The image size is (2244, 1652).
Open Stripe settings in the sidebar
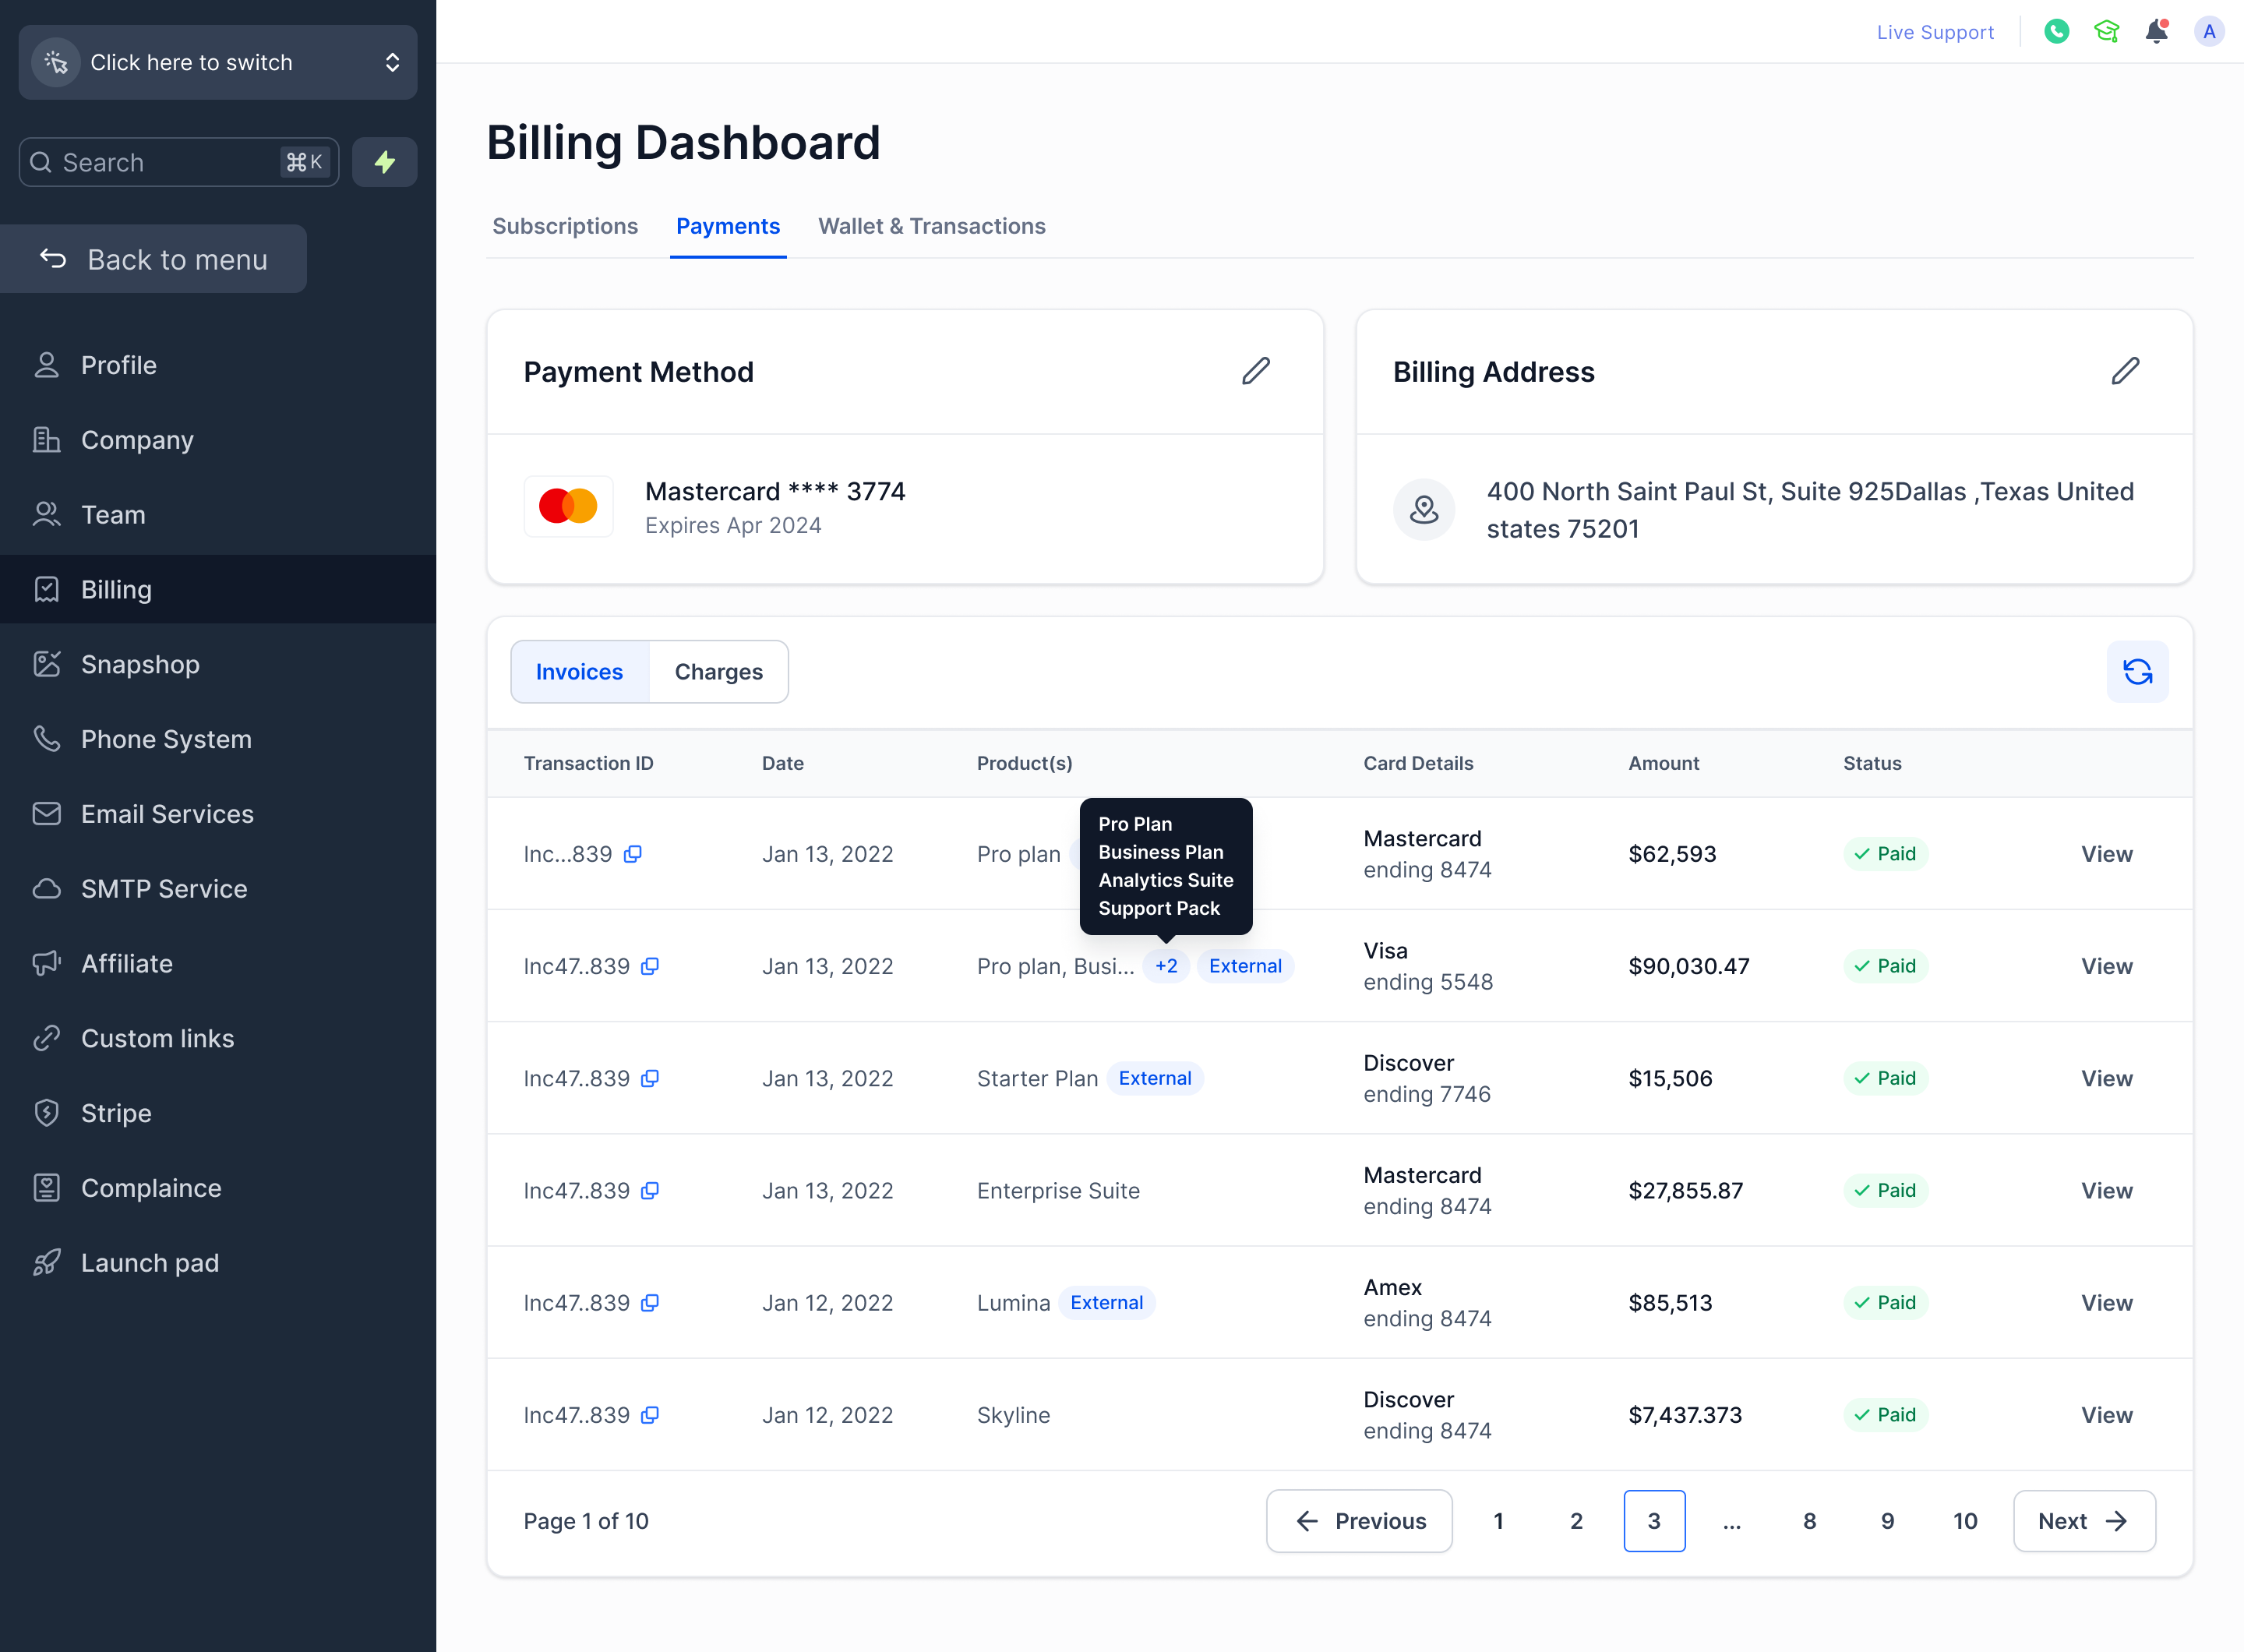pyautogui.click(x=218, y=1113)
